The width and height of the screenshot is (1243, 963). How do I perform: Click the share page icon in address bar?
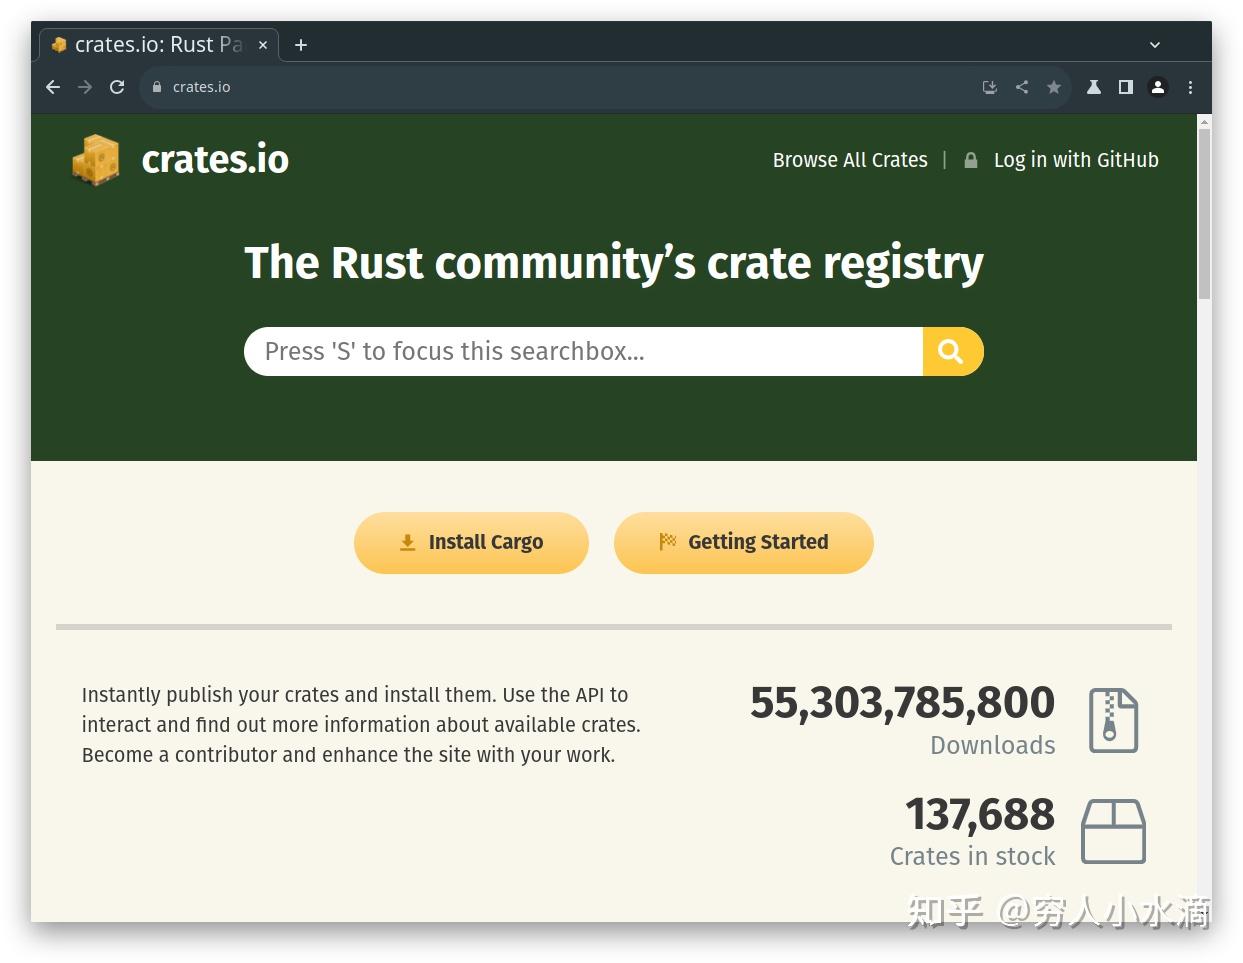[x=1022, y=87]
